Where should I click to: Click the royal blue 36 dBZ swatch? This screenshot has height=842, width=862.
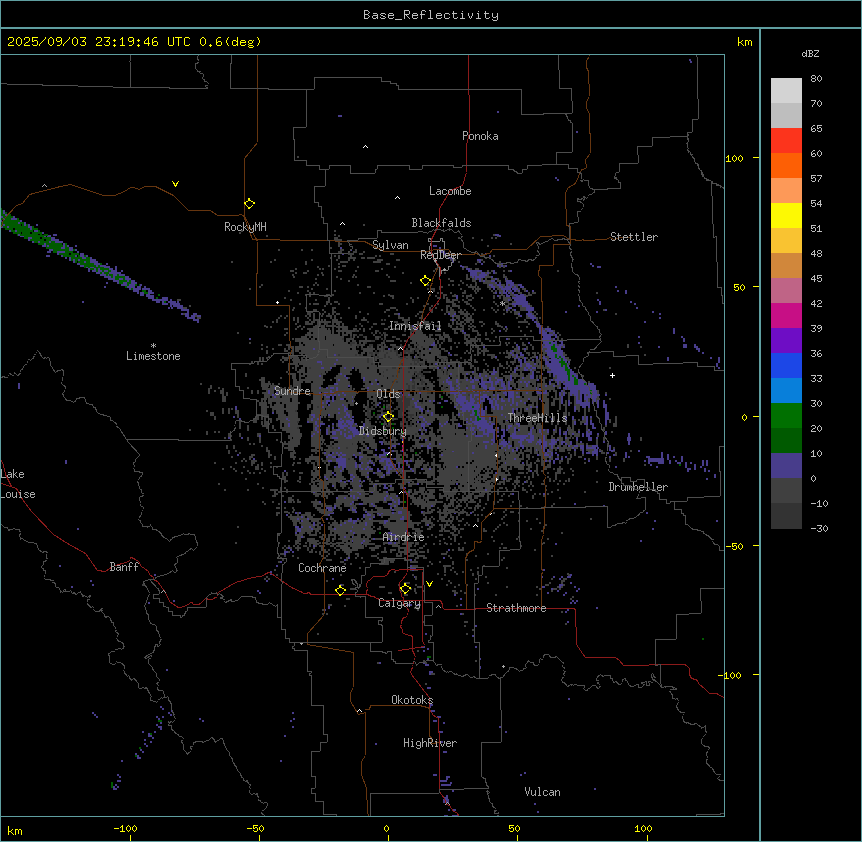click(786, 365)
